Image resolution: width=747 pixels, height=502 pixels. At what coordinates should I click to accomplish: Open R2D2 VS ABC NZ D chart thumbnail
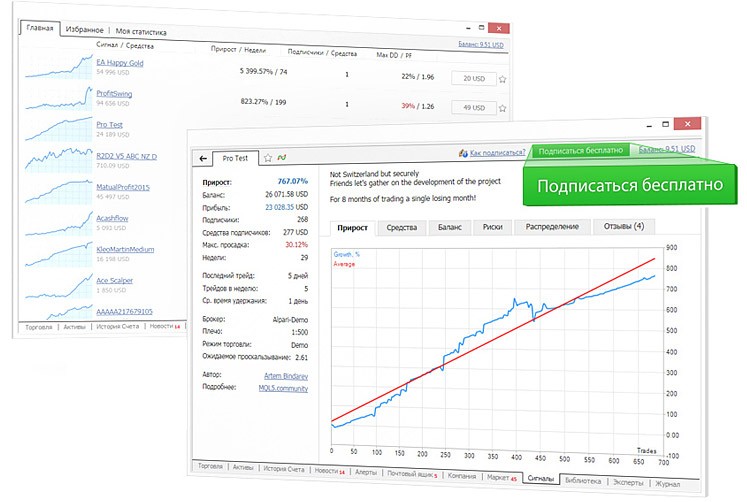point(59,160)
